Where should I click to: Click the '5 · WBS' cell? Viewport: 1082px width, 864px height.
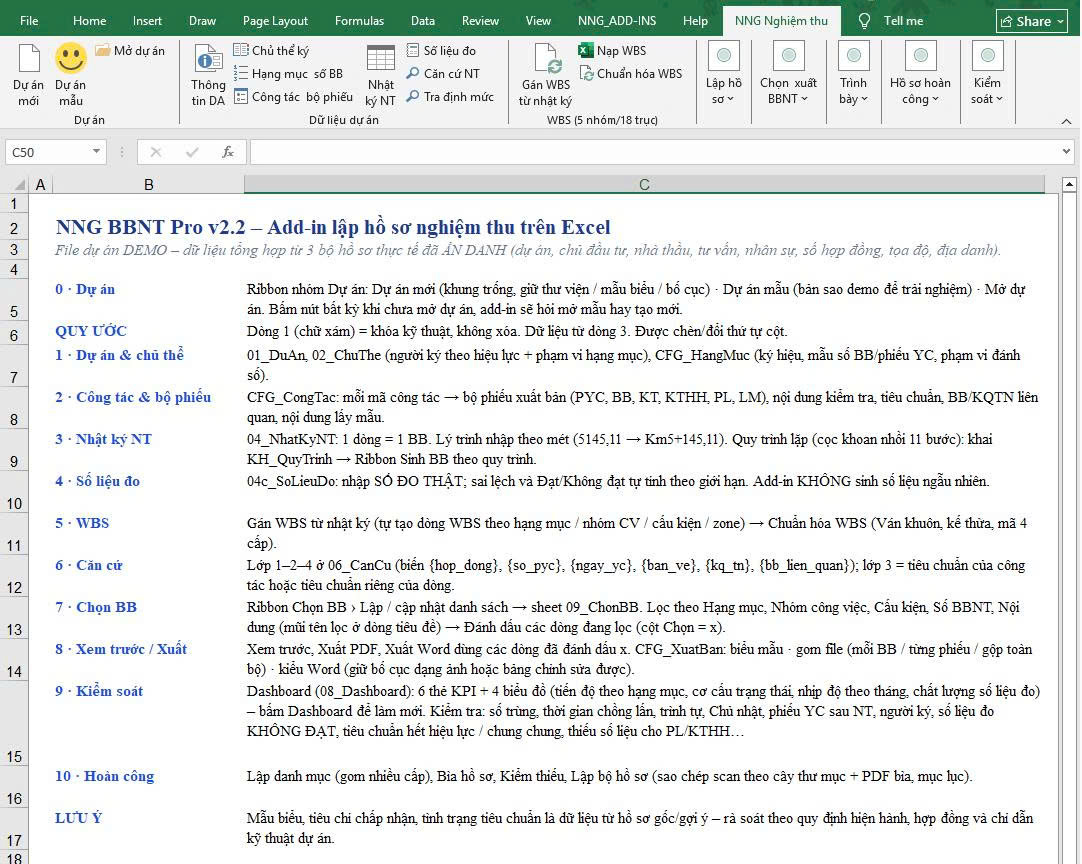click(x=148, y=534)
